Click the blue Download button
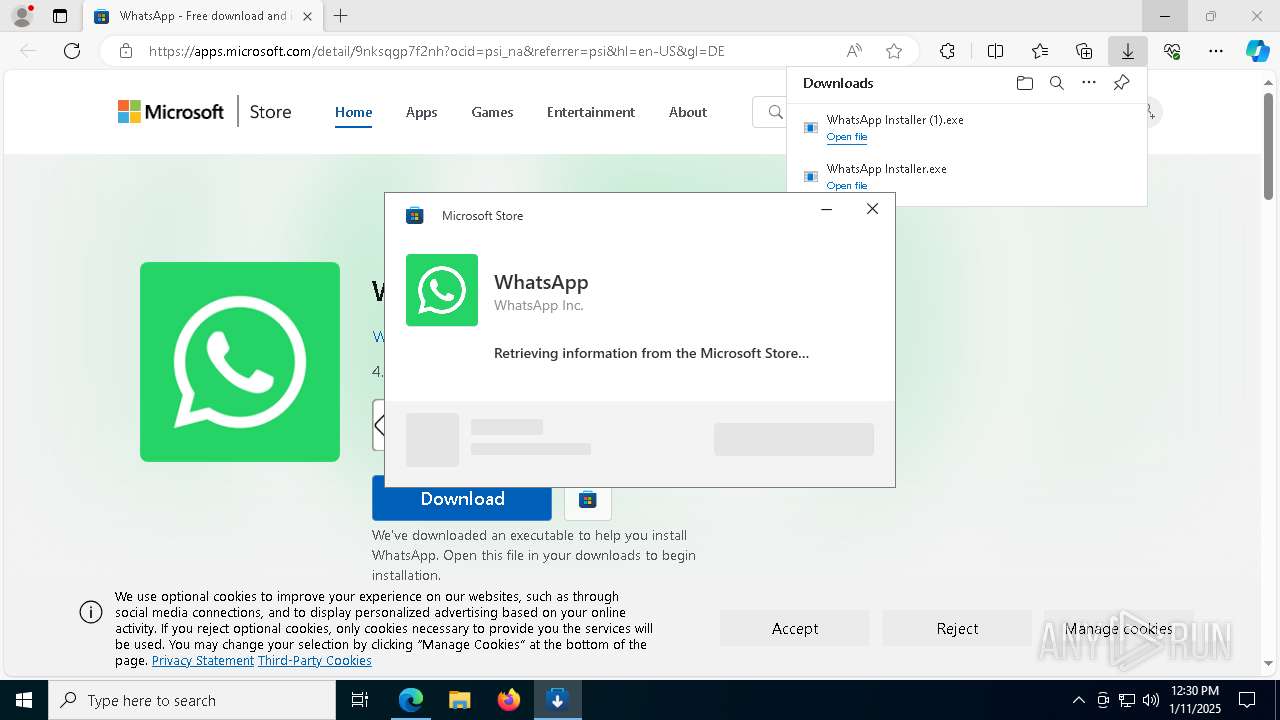 (462, 499)
